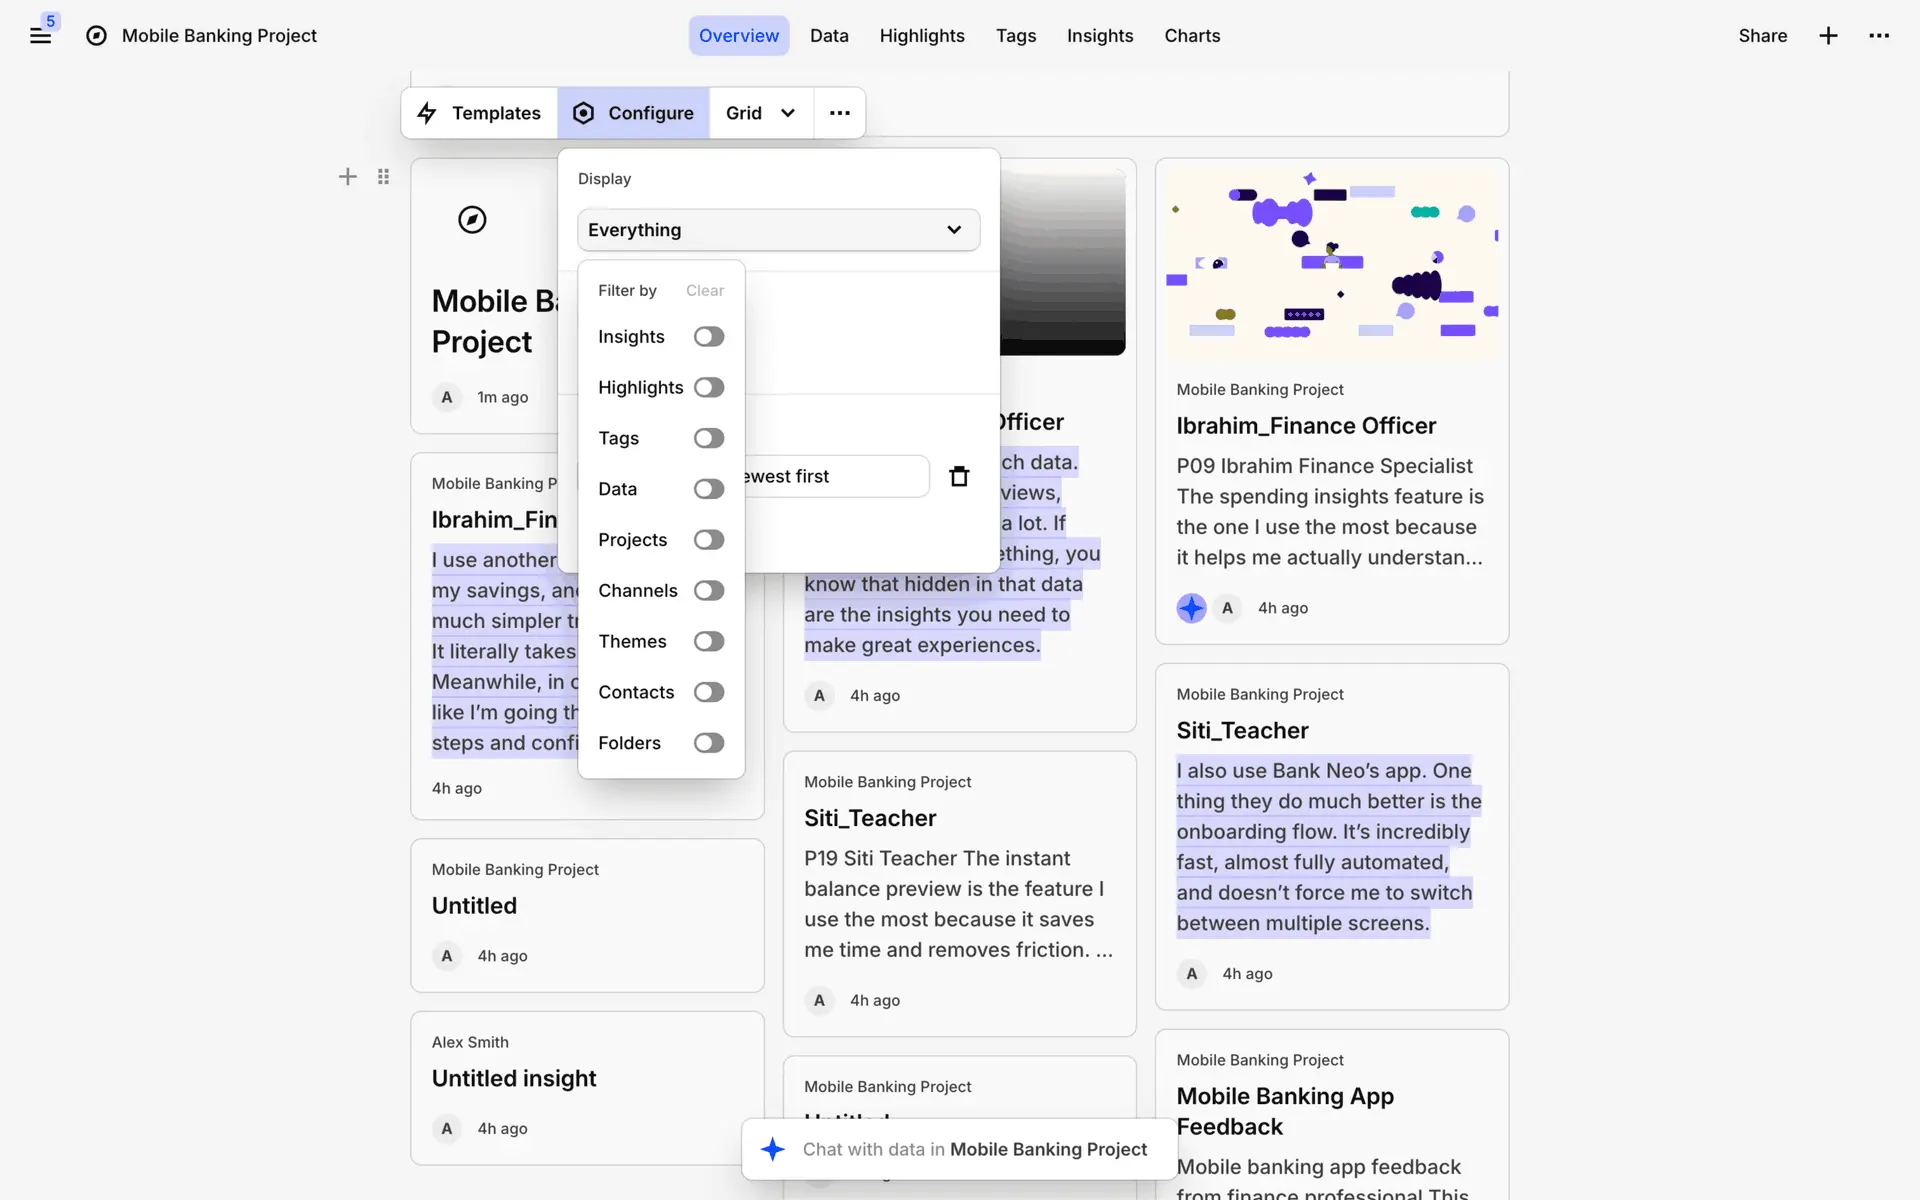This screenshot has width=1920, height=1200.
Task: Open the toolbar ellipsis next to Grid
Action: click(x=839, y=113)
